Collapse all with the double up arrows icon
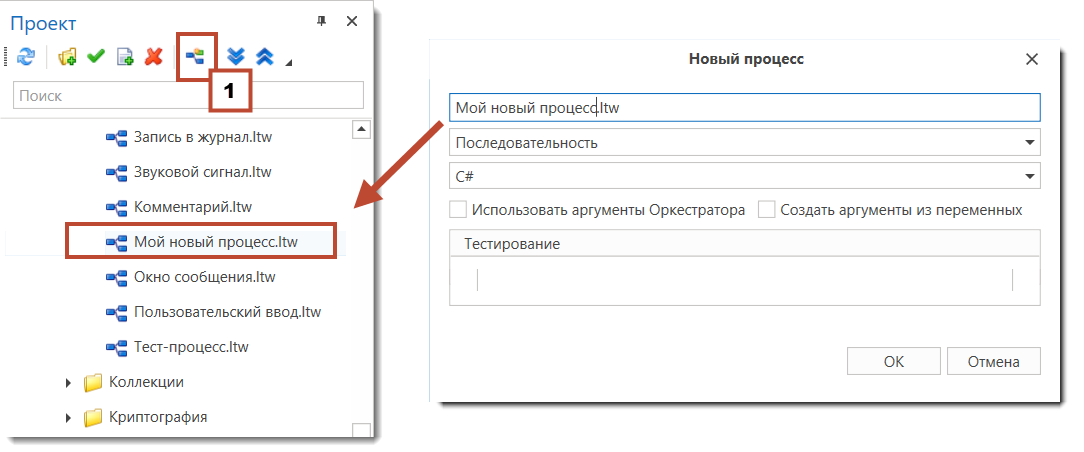 (x=265, y=57)
